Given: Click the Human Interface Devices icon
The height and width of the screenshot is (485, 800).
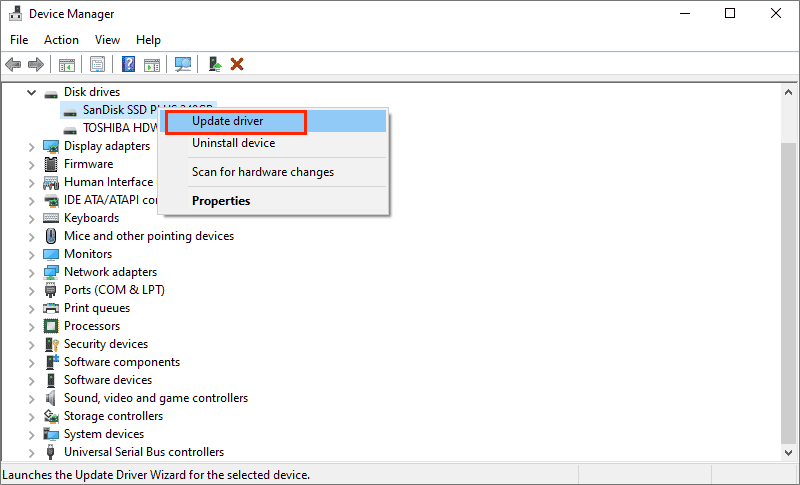Looking at the screenshot, I should 51,183.
